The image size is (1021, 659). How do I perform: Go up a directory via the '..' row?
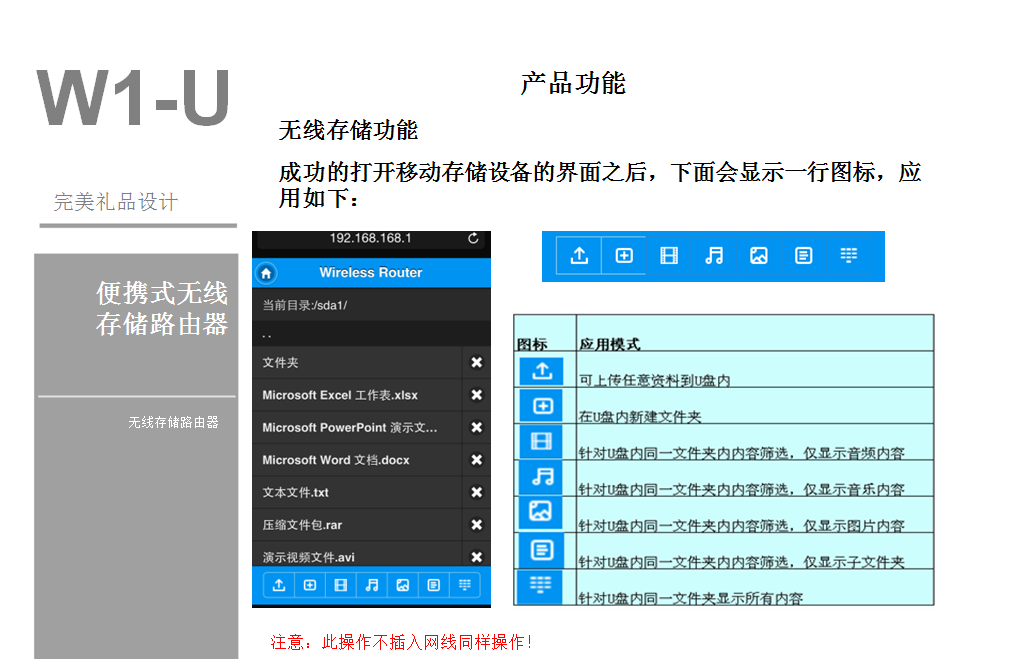click(x=371, y=333)
